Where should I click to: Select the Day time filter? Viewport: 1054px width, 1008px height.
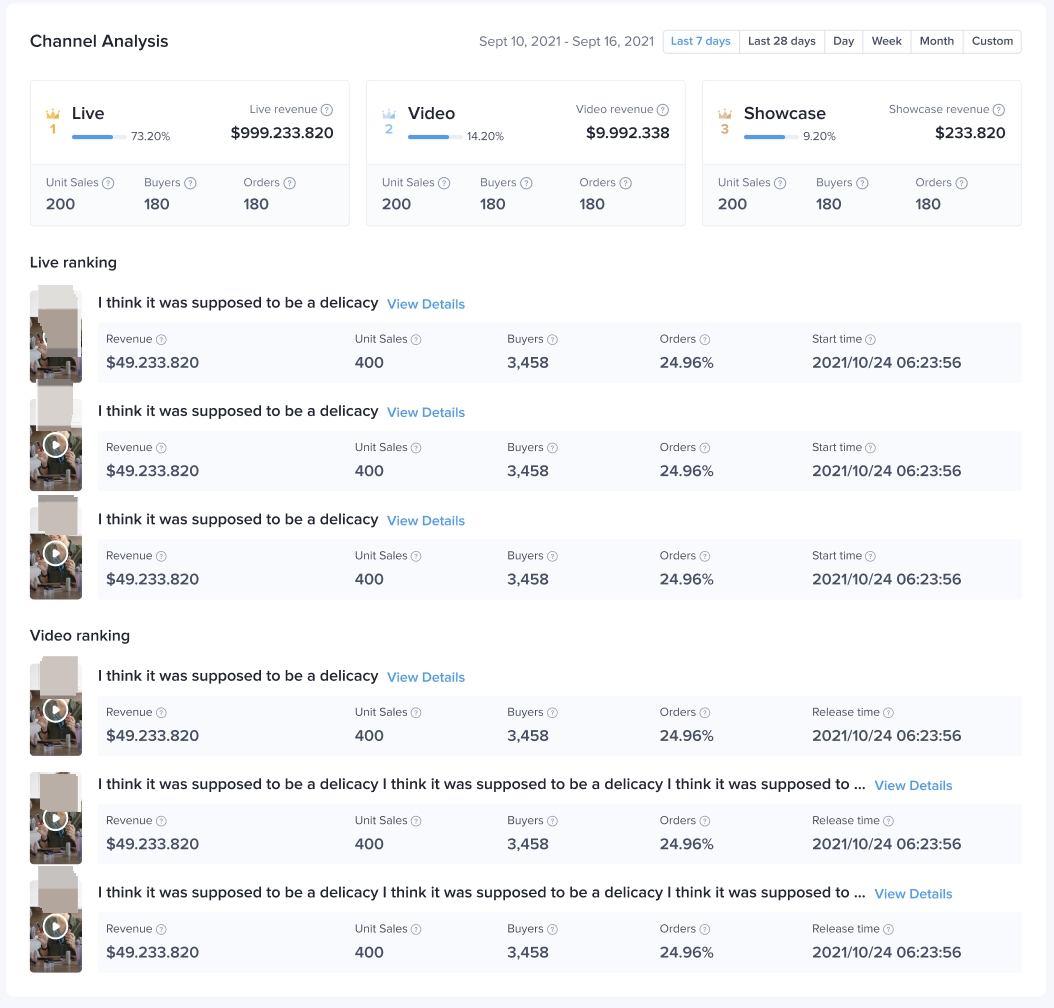coord(843,42)
